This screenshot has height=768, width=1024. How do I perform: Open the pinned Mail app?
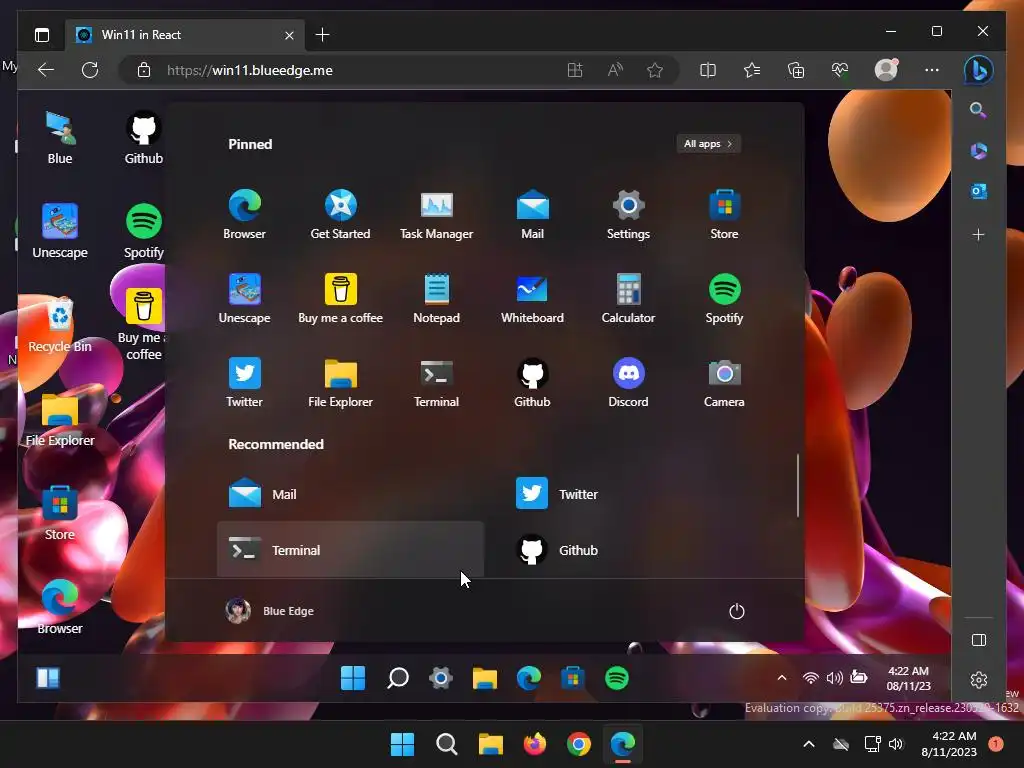(532, 214)
